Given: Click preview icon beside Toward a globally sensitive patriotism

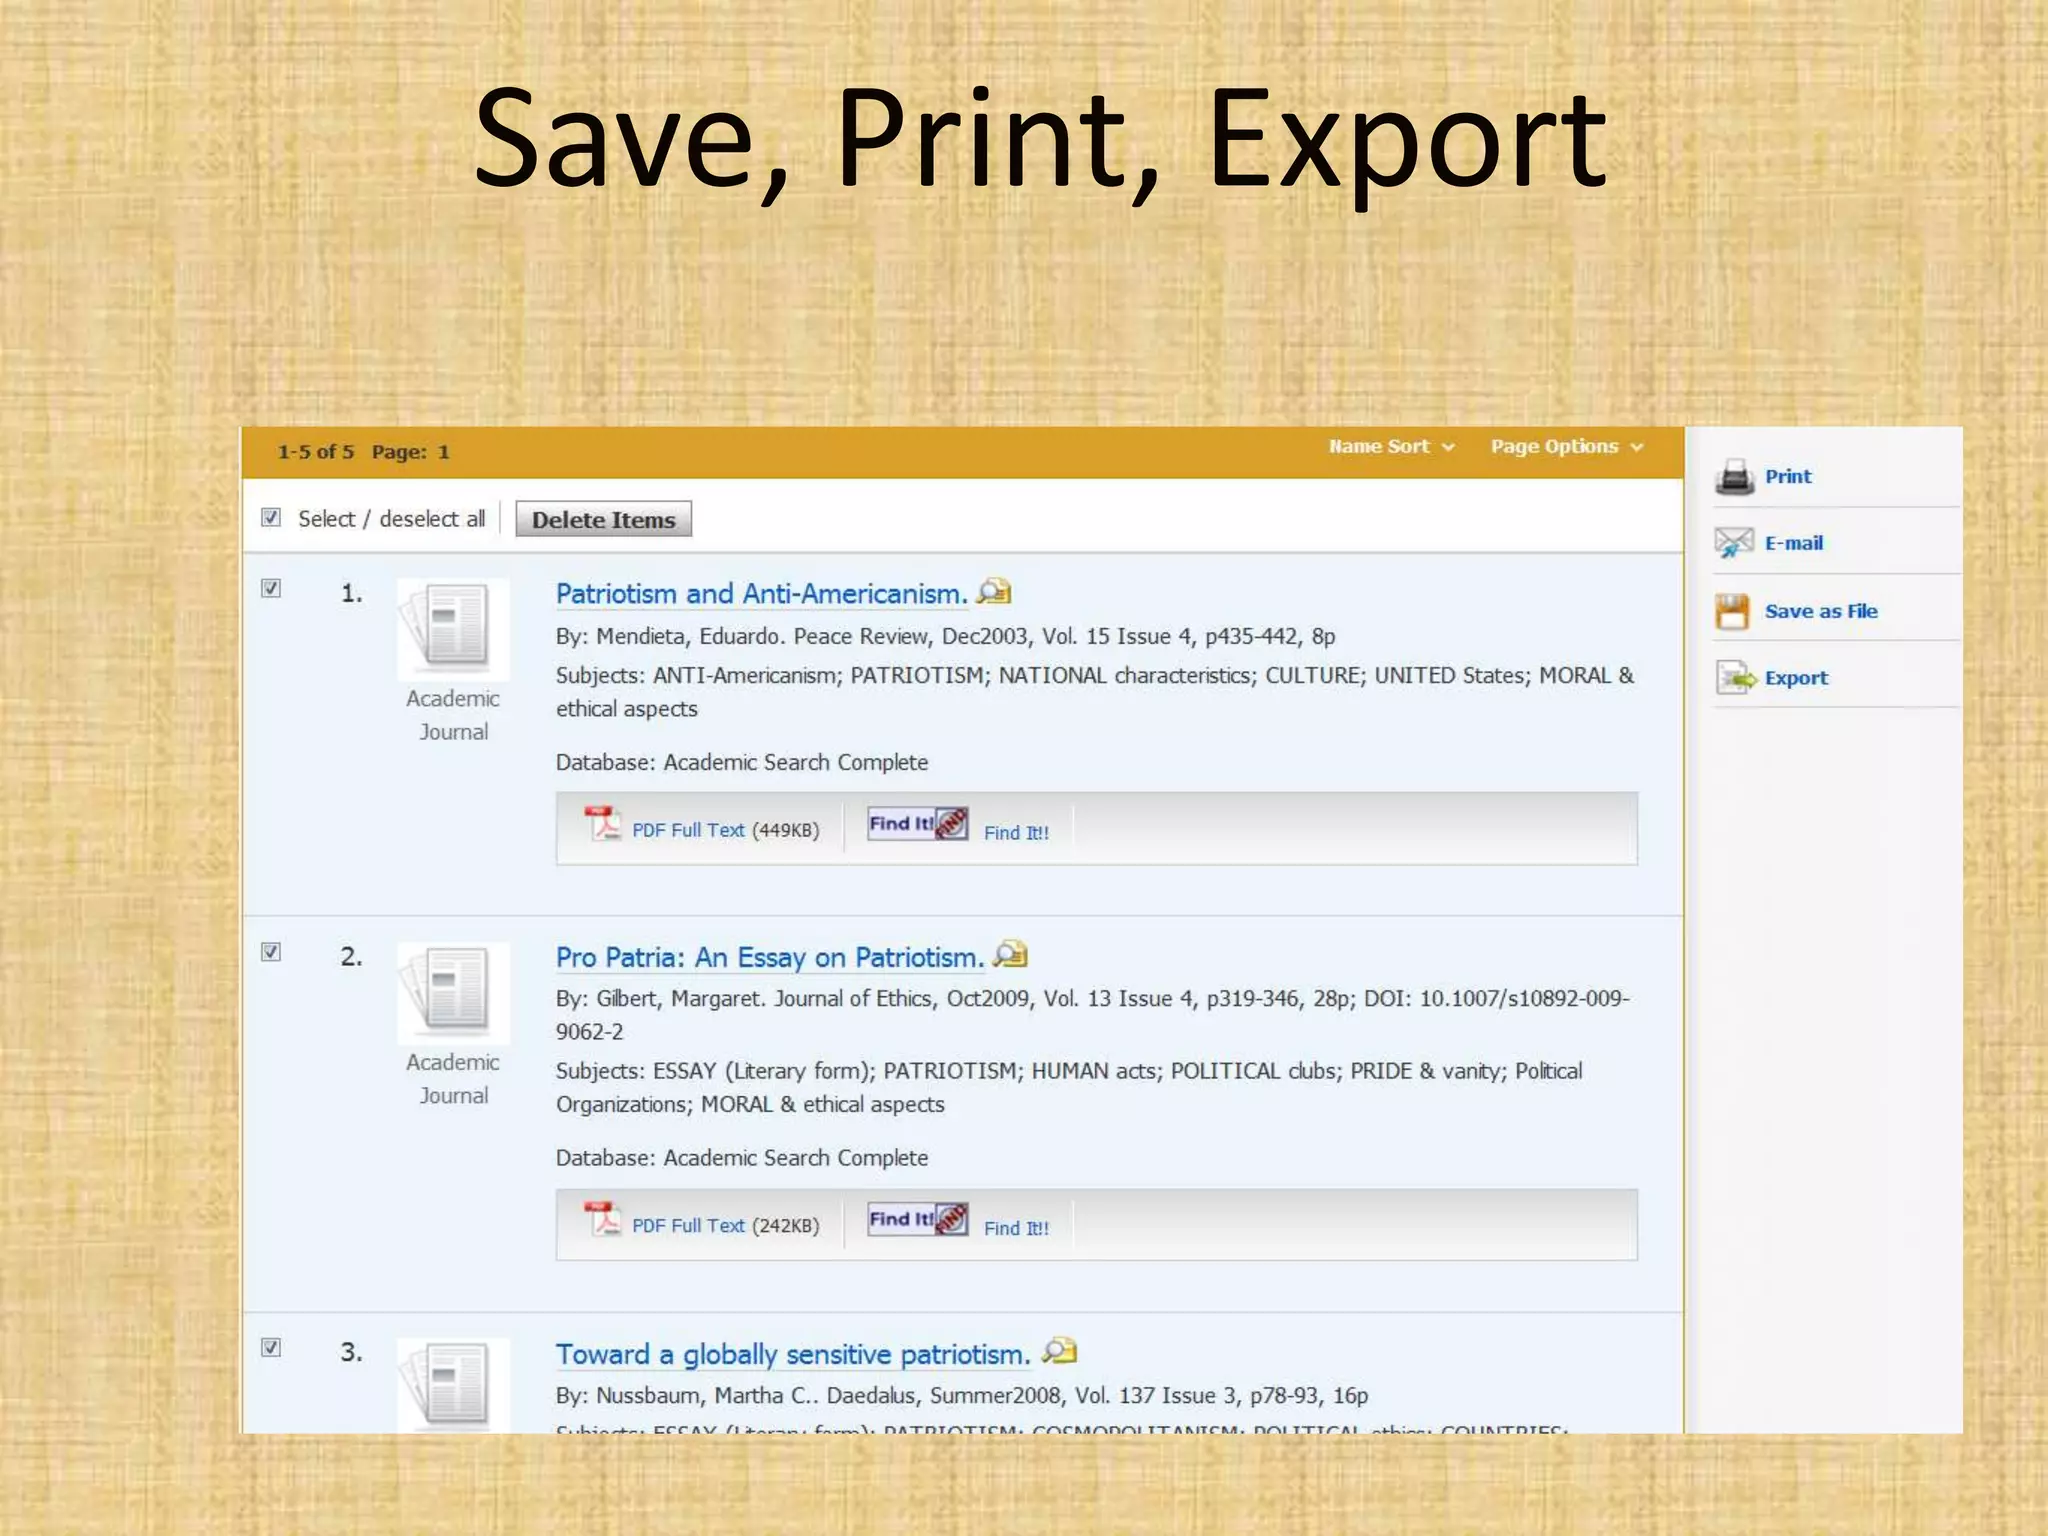Looking at the screenshot, I should point(1059,1351).
